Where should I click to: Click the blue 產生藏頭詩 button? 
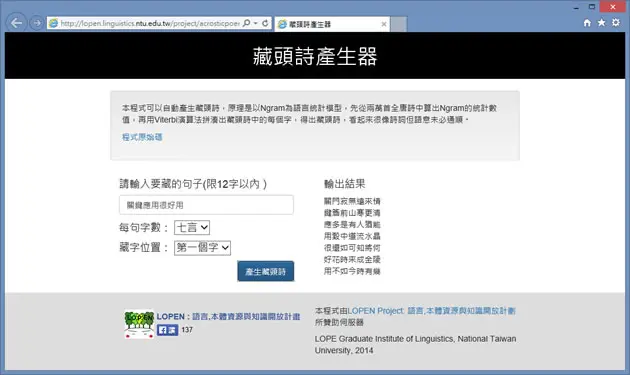tap(266, 271)
